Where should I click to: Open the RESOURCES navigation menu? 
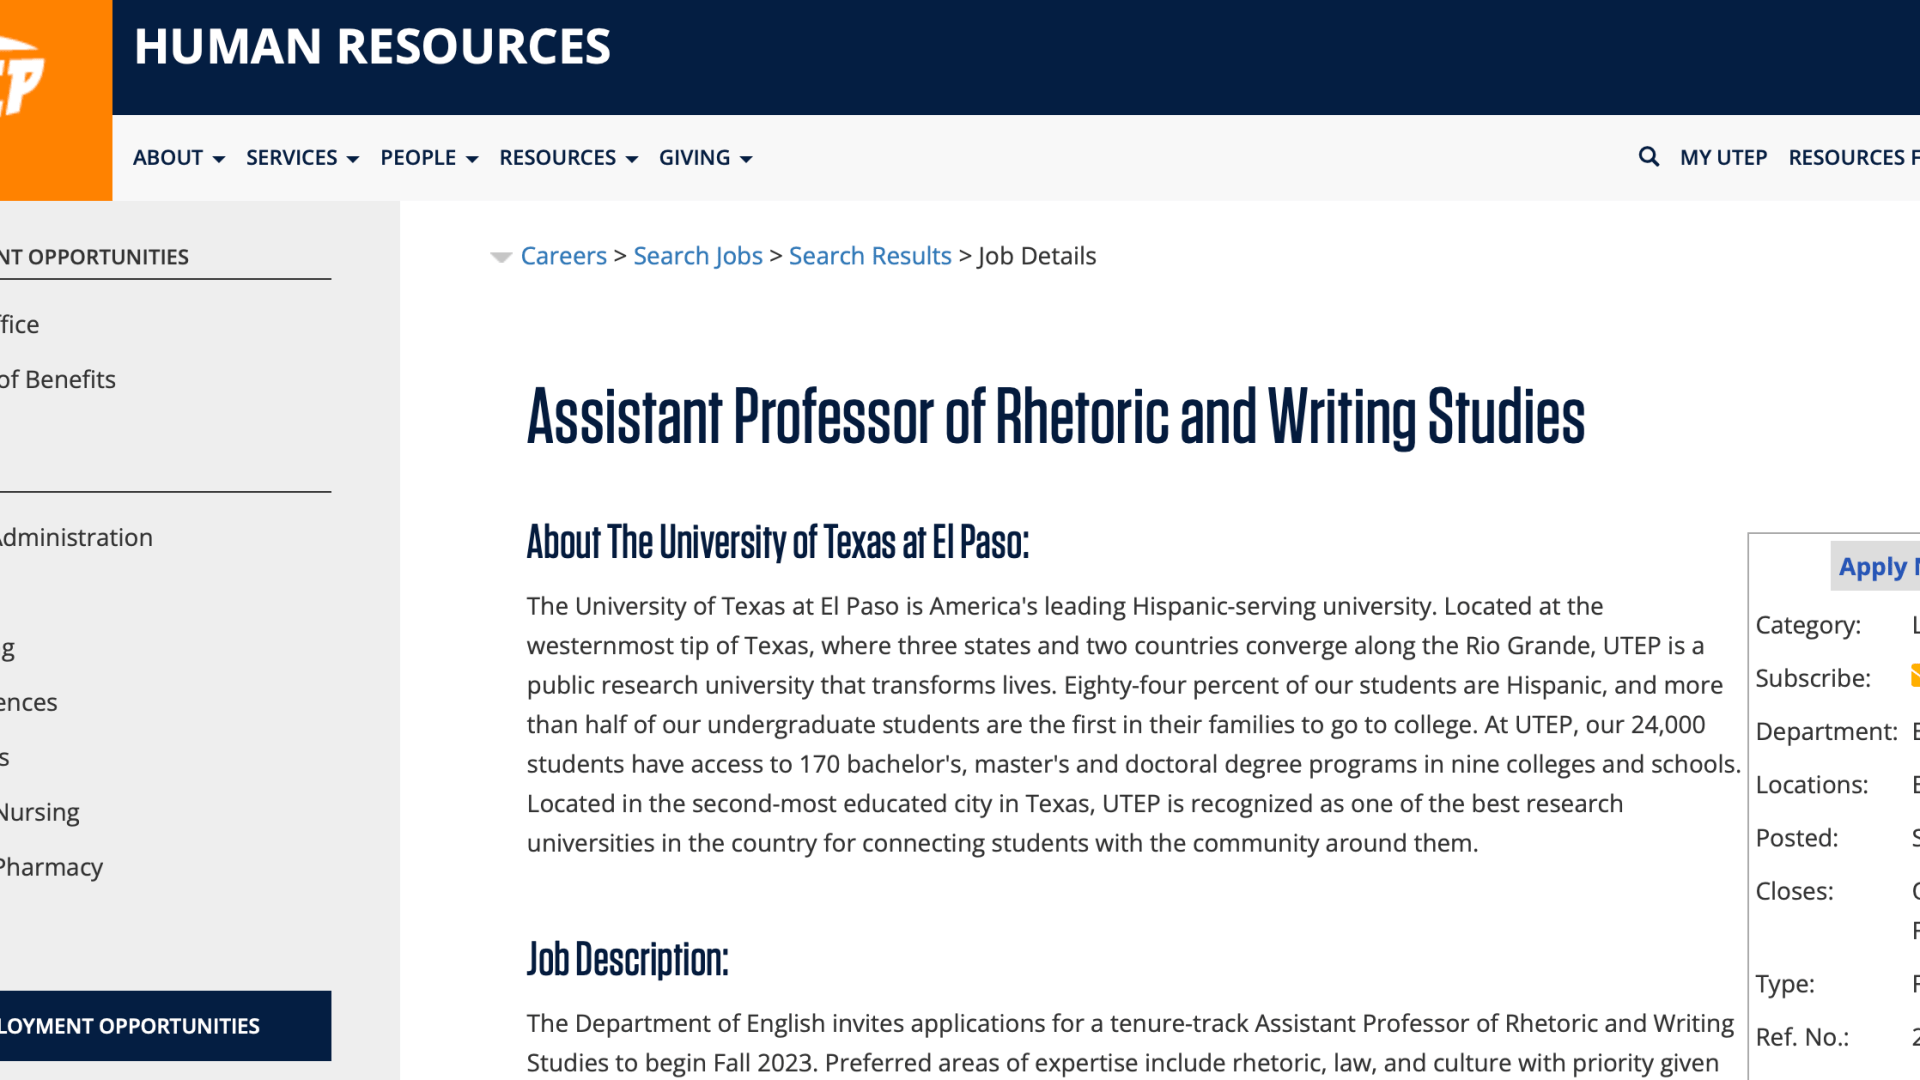pyautogui.click(x=568, y=158)
